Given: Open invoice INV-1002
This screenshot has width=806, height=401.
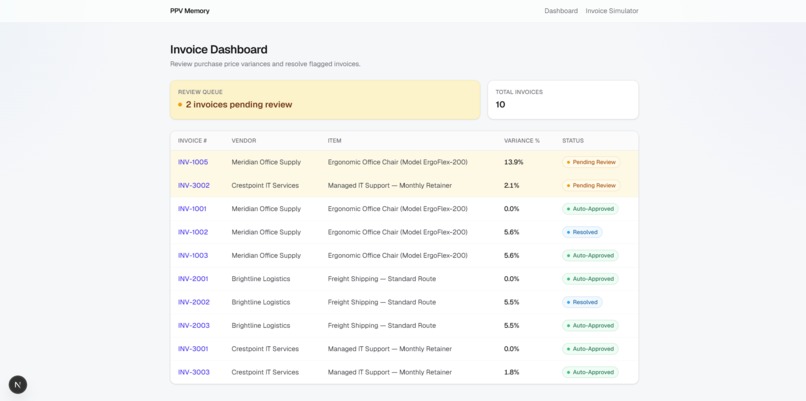Looking at the screenshot, I should click(193, 232).
